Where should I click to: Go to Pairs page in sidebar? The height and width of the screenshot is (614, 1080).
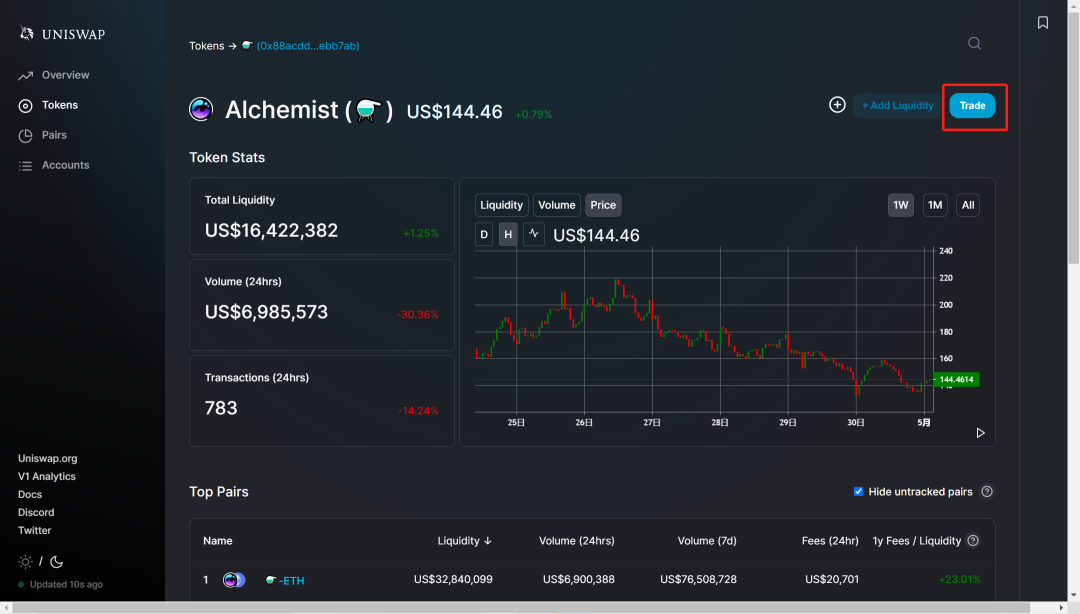point(54,135)
